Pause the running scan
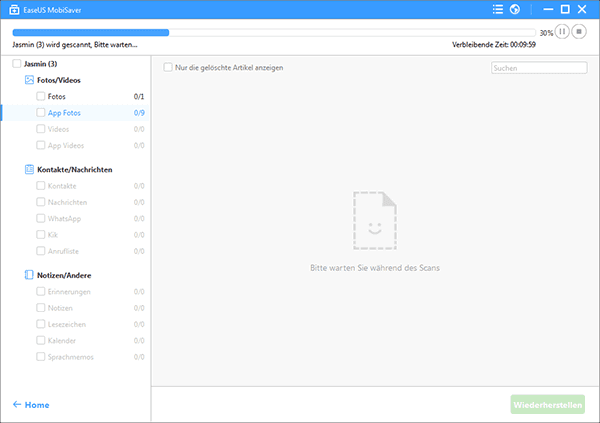 pos(562,31)
